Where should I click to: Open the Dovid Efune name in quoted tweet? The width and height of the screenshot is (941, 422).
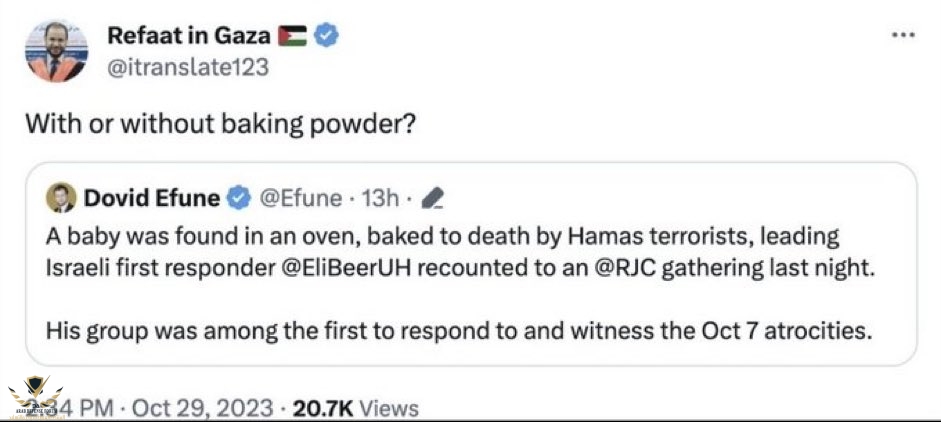[151, 198]
